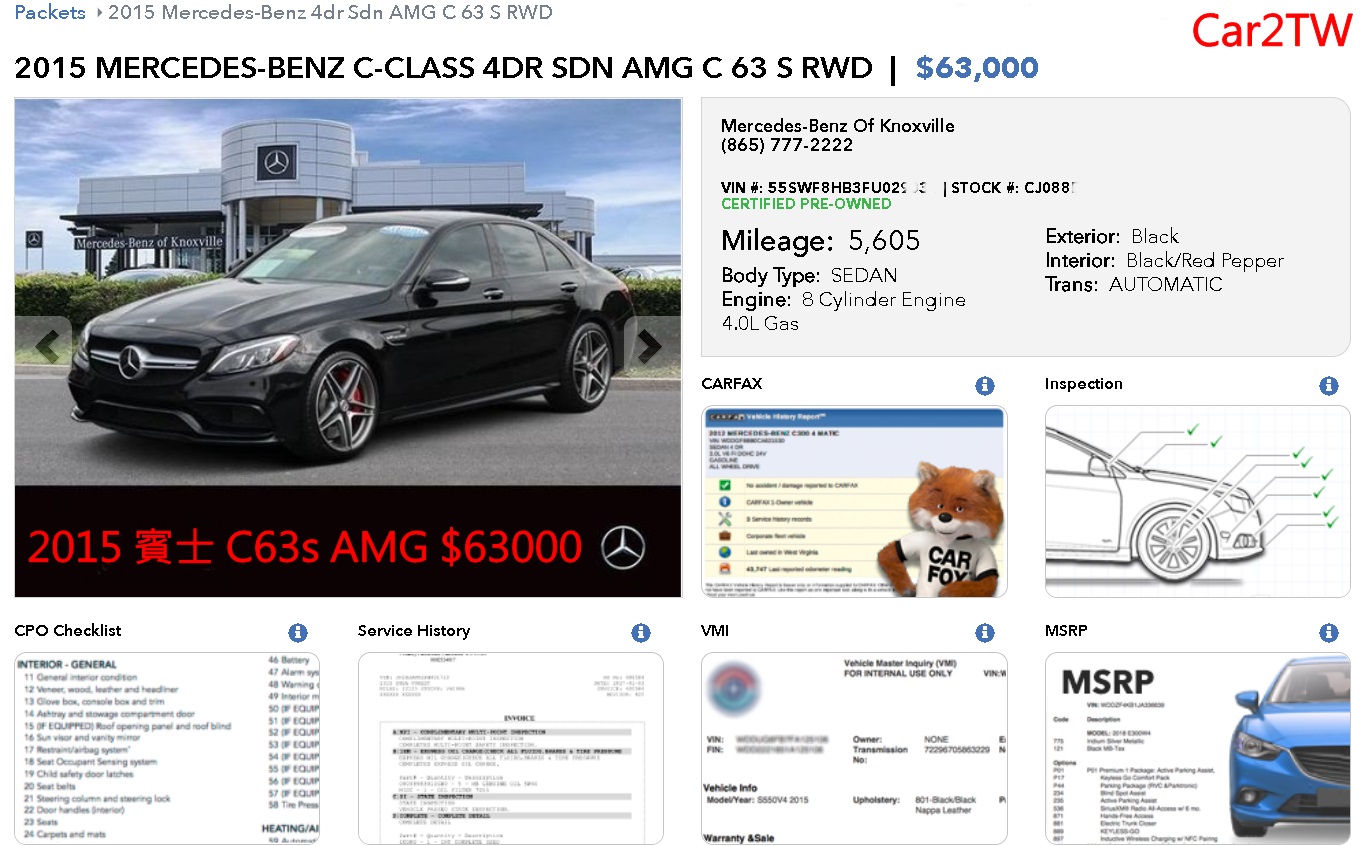
Task: Open the Inspection info icon
Action: coord(1328,386)
